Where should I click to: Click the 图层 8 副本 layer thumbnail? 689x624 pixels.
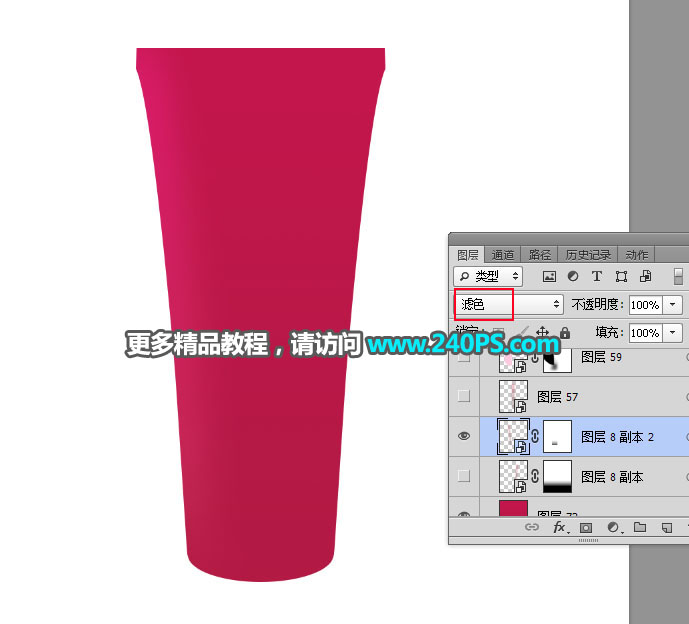point(513,476)
